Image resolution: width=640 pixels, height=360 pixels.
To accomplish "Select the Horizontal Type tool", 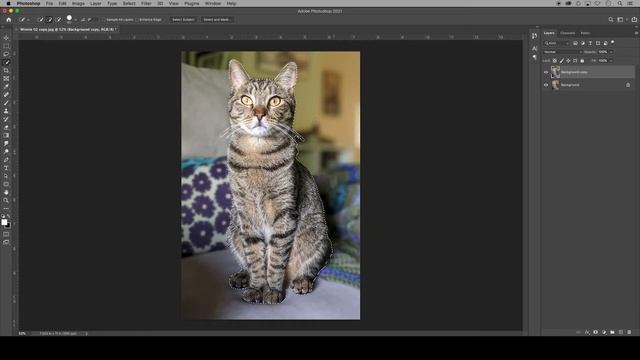I will [x=6, y=168].
